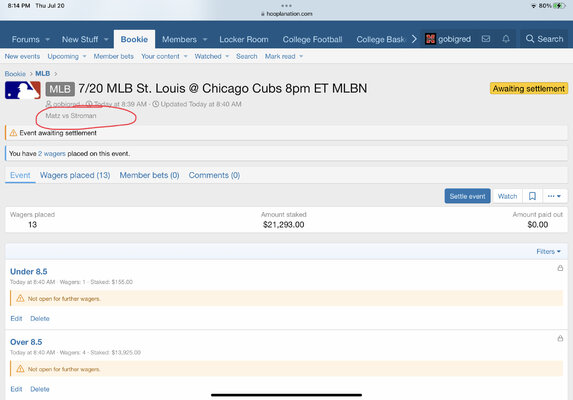Click the $0.00 amount paid out value
The image size is (573, 400).
point(538,225)
